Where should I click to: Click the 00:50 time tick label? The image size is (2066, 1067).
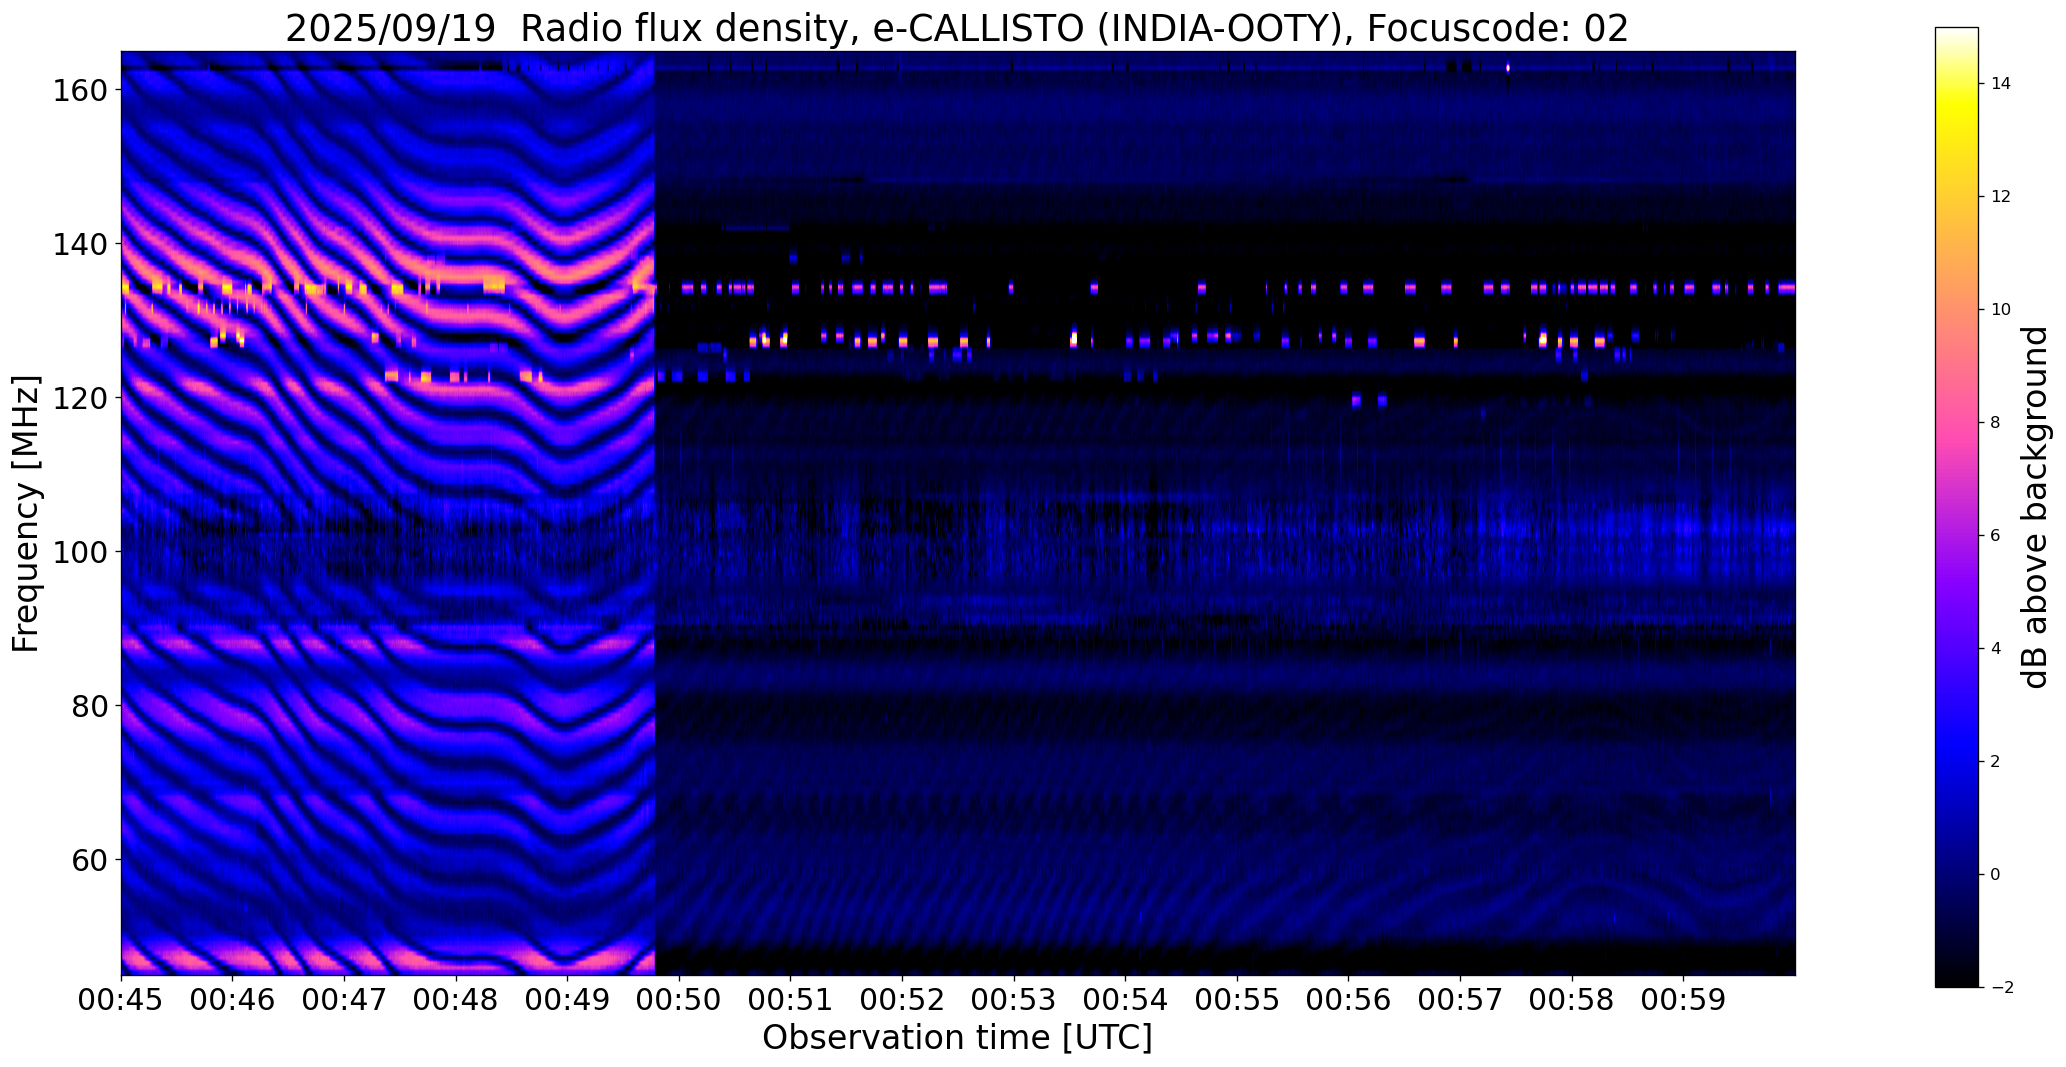click(680, 1000)
